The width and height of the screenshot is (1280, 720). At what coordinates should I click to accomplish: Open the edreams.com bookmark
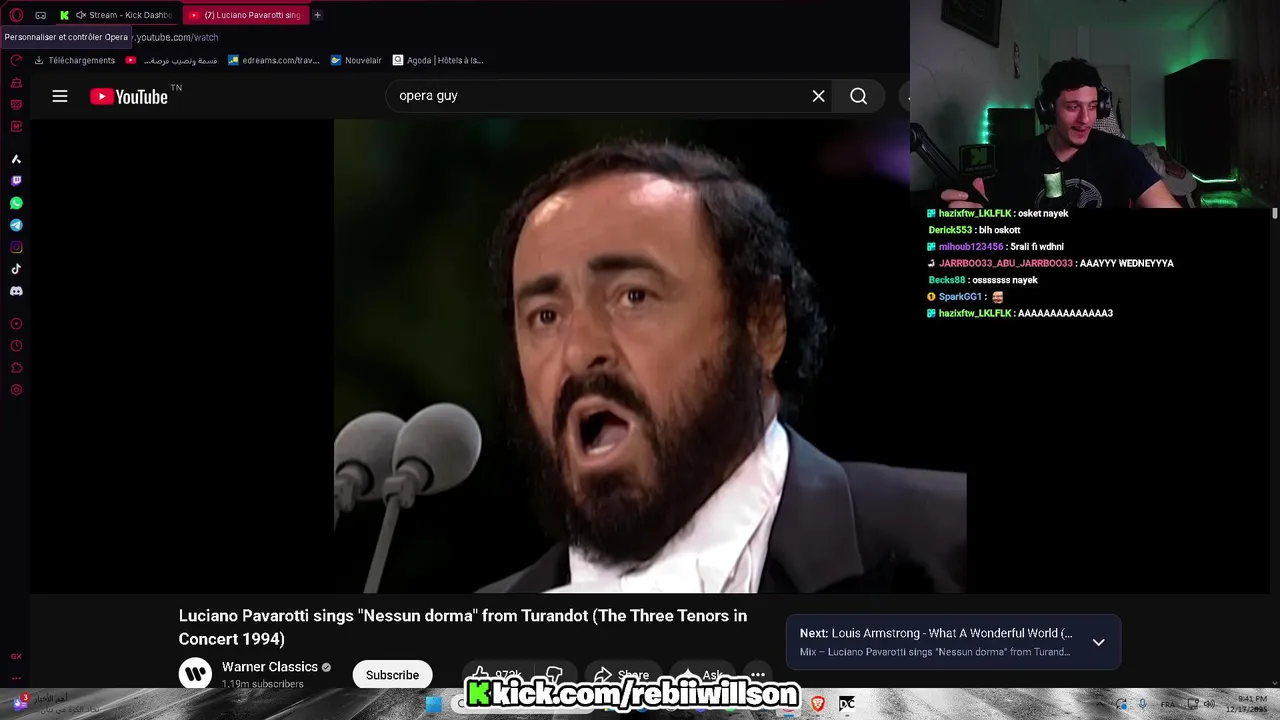pyautogui.click(x=274, y=60)
